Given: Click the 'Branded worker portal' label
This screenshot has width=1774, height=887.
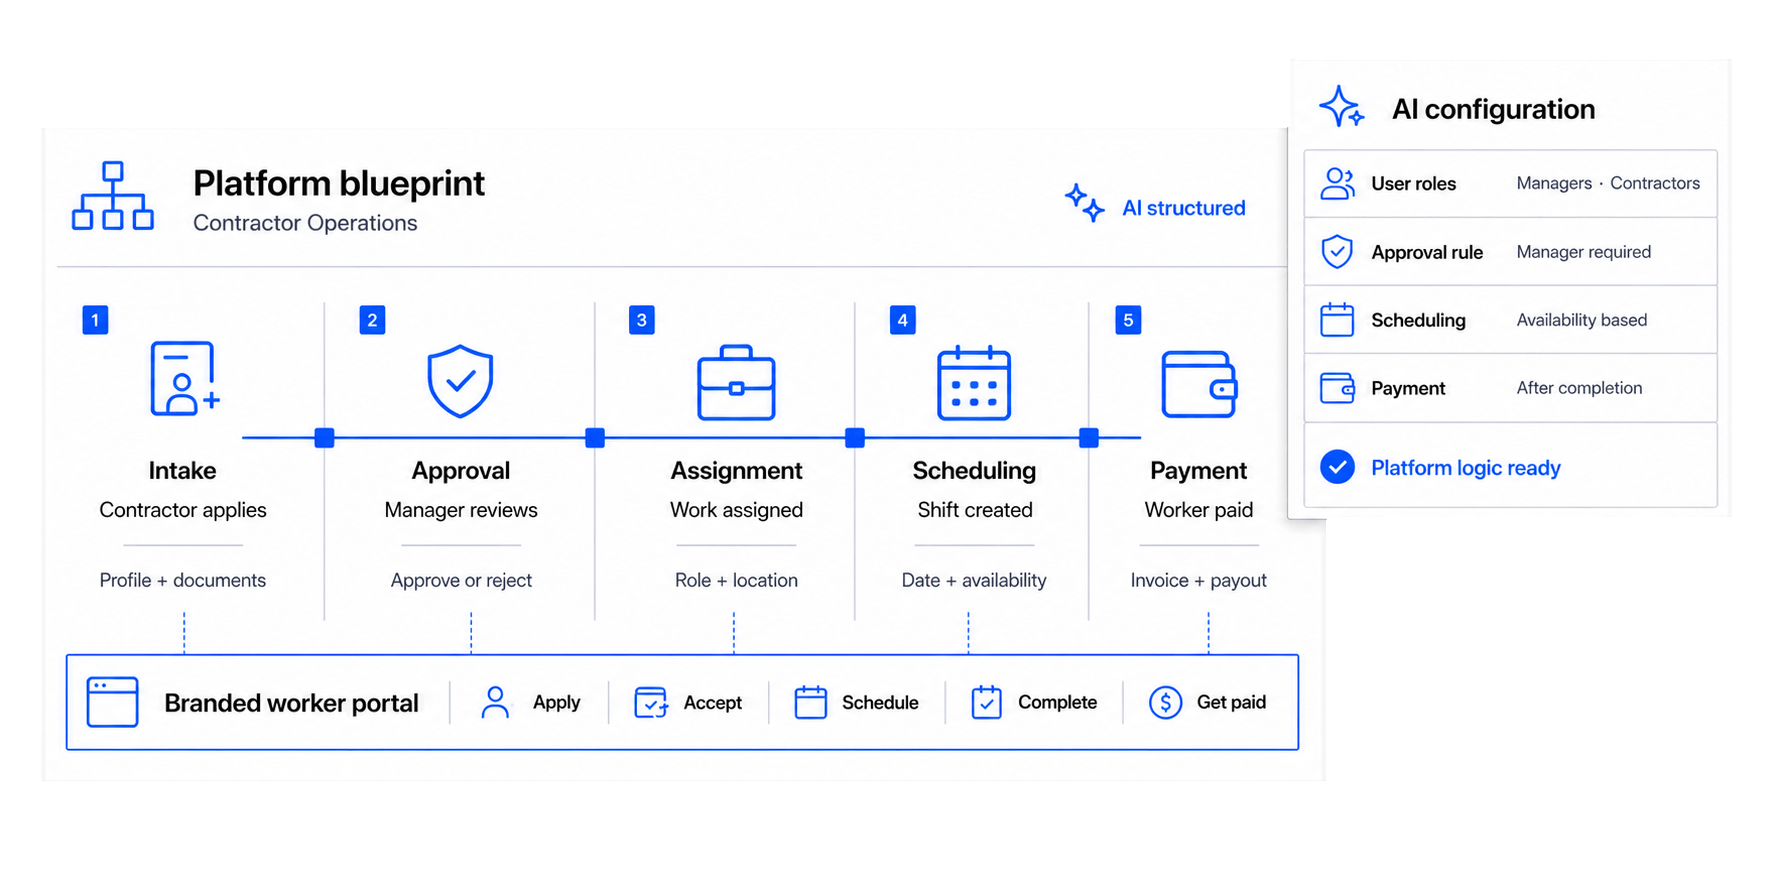Looking at the screenshot, I should [291, 703].
